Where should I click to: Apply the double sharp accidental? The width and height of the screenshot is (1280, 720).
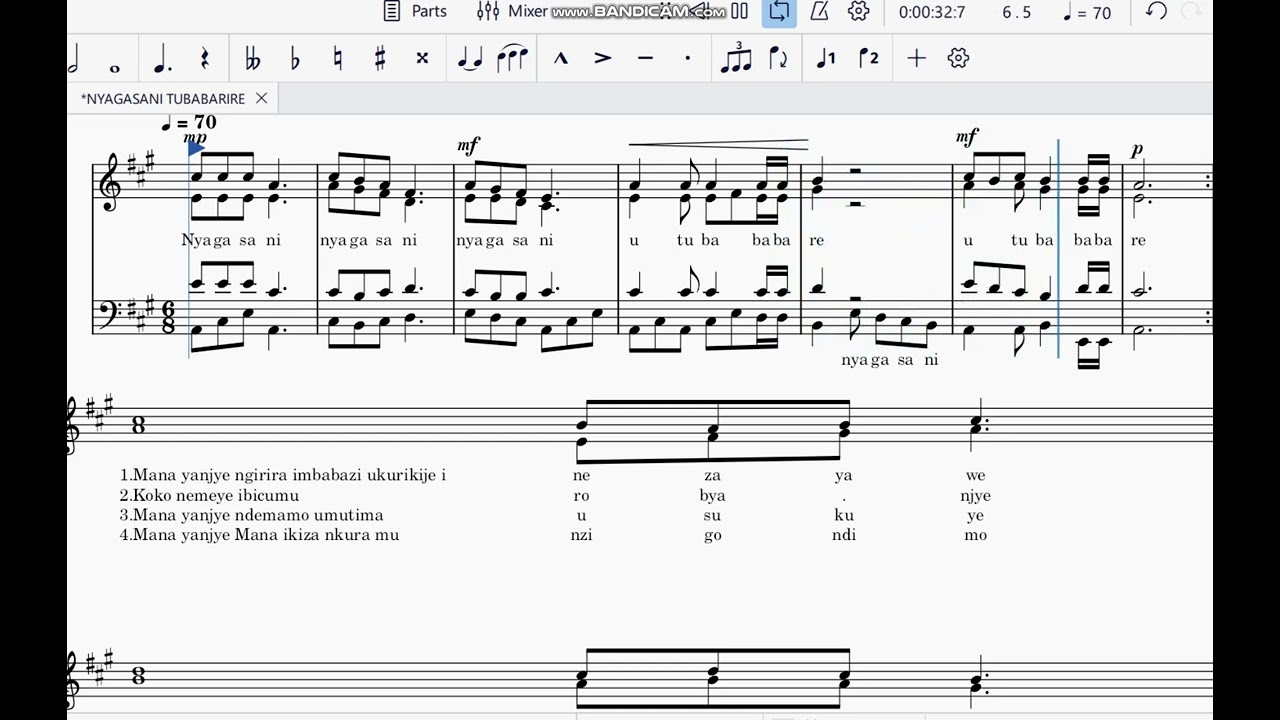pyautogui.click(x=422, y=59)
